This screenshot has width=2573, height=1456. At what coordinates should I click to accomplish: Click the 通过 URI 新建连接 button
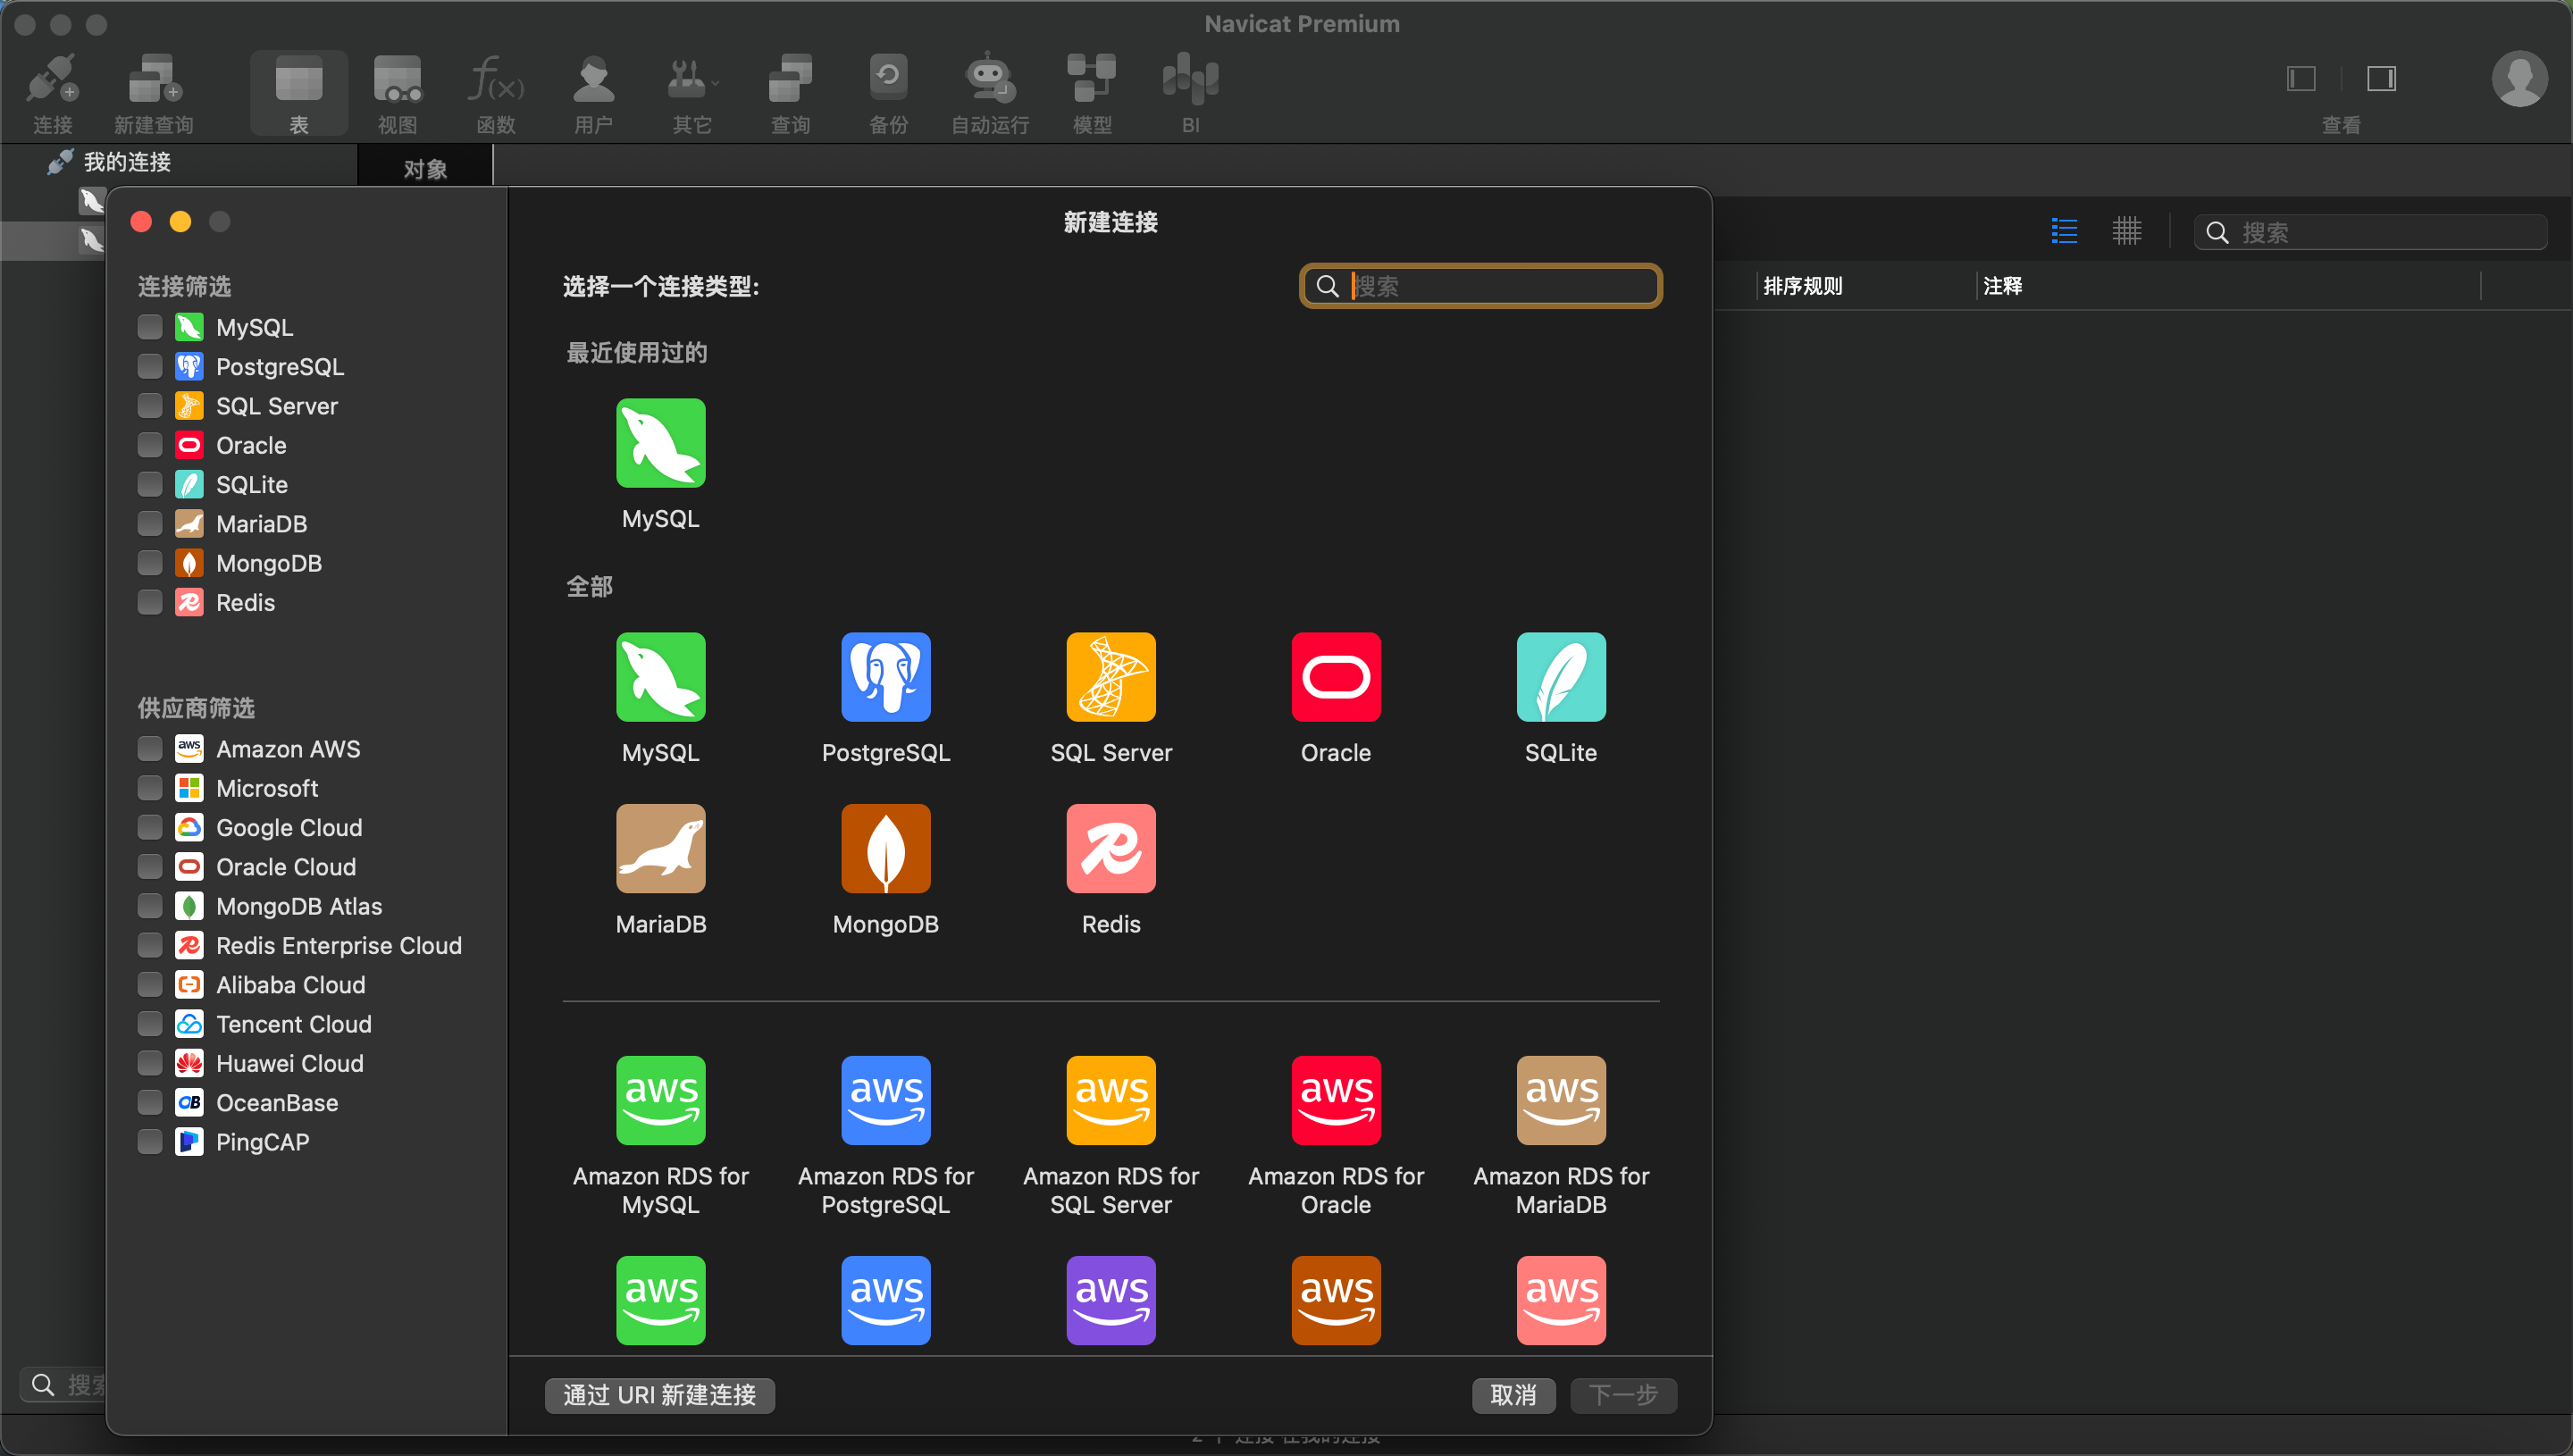(659, 1395)
